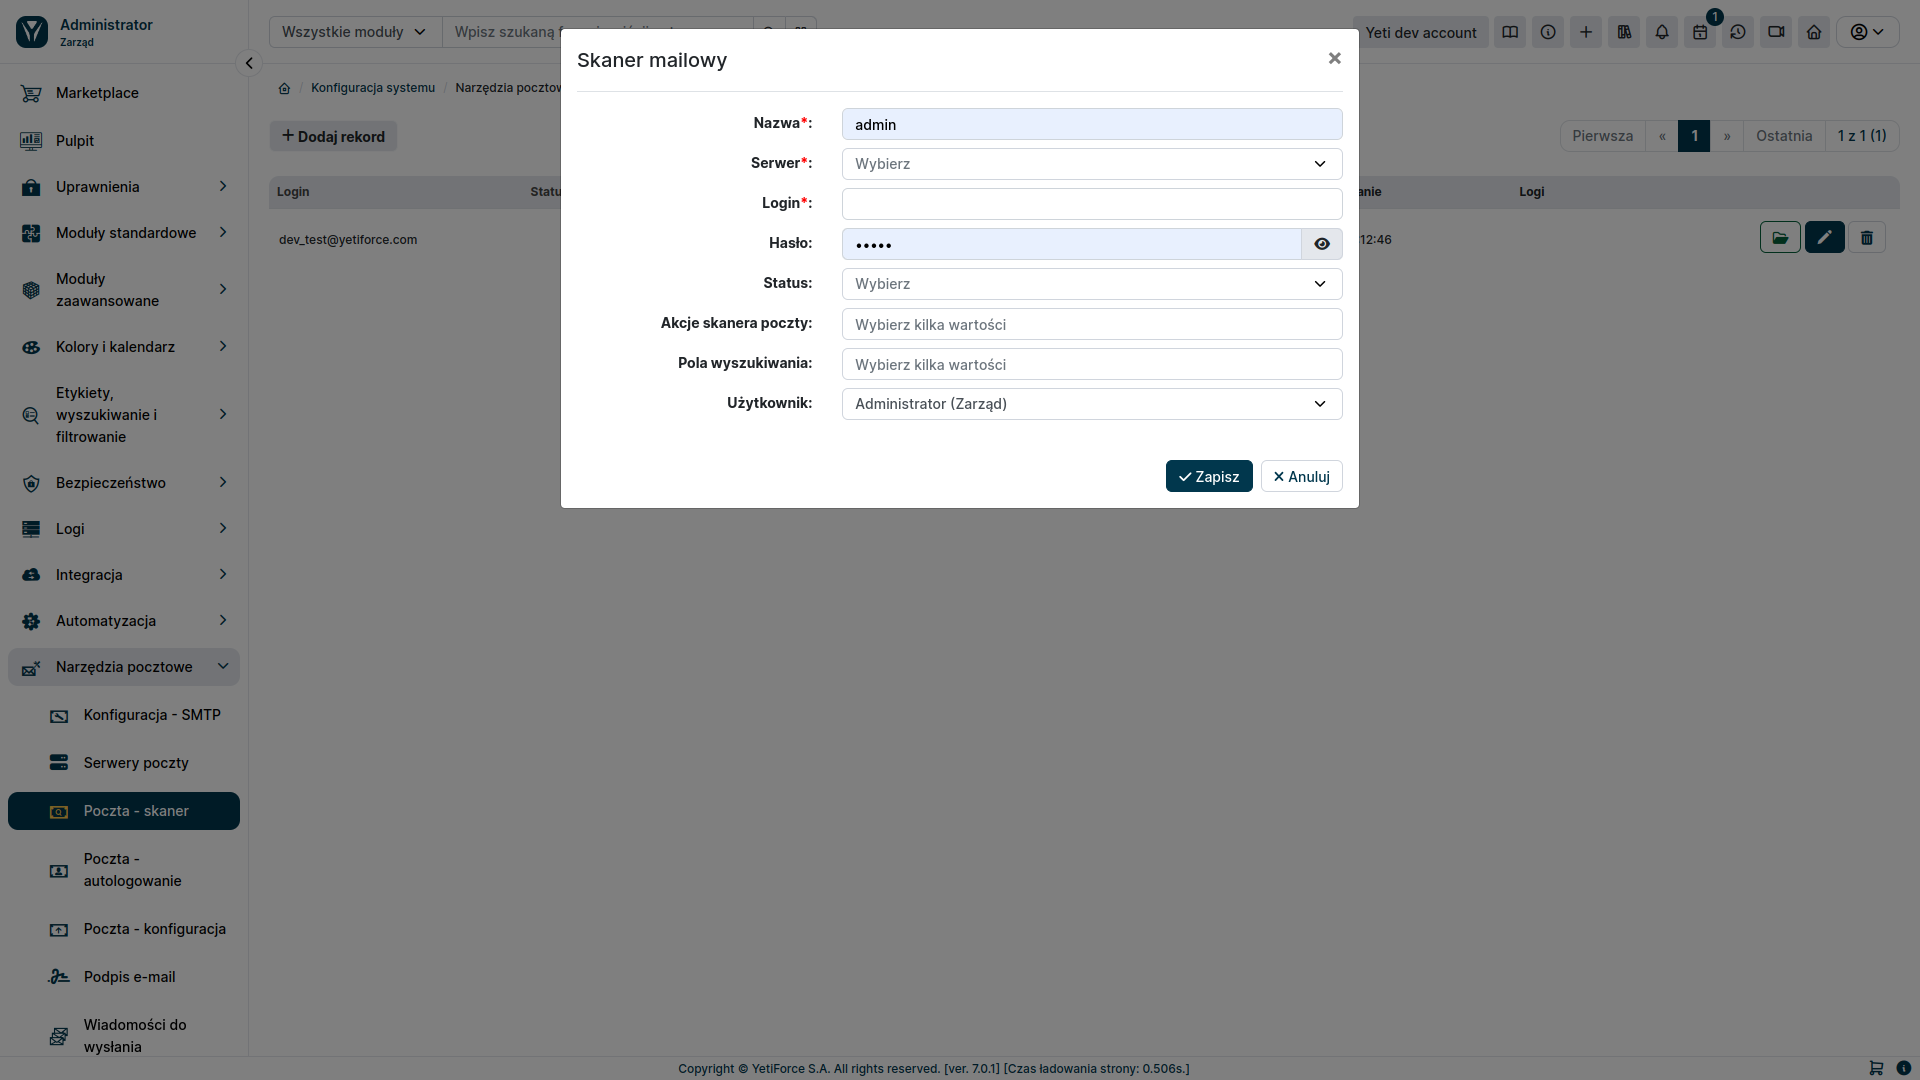
Task: Click Anuluj to cancel the form
Action: coord(1300,475)
